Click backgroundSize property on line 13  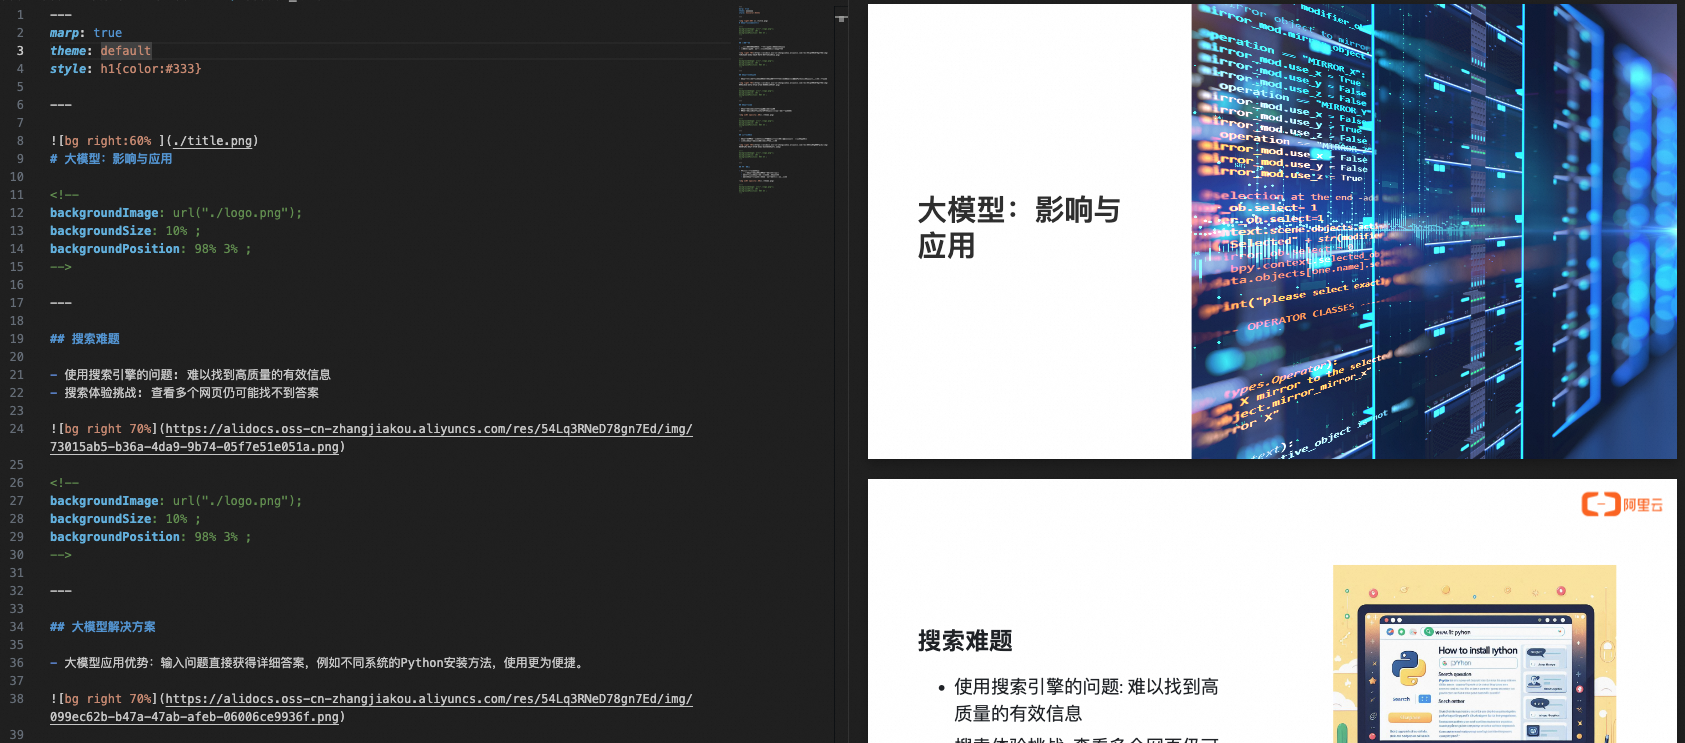pos(101,231)
